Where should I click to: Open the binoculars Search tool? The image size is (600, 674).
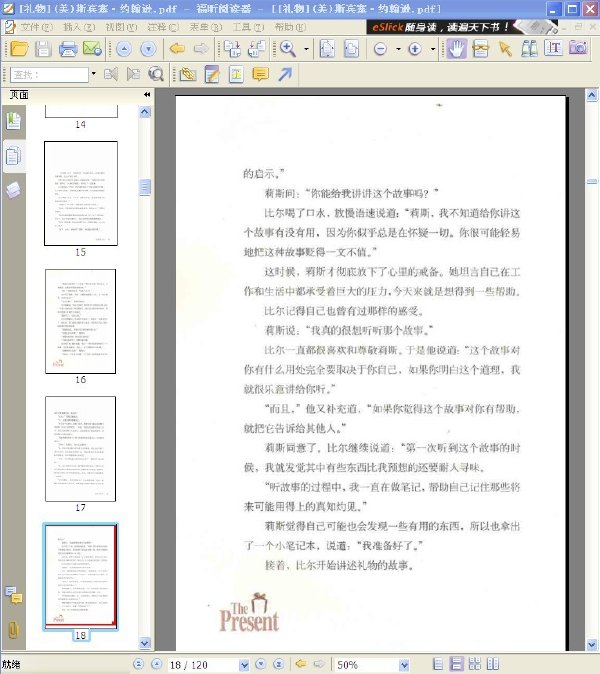click(x=530, y=49)
